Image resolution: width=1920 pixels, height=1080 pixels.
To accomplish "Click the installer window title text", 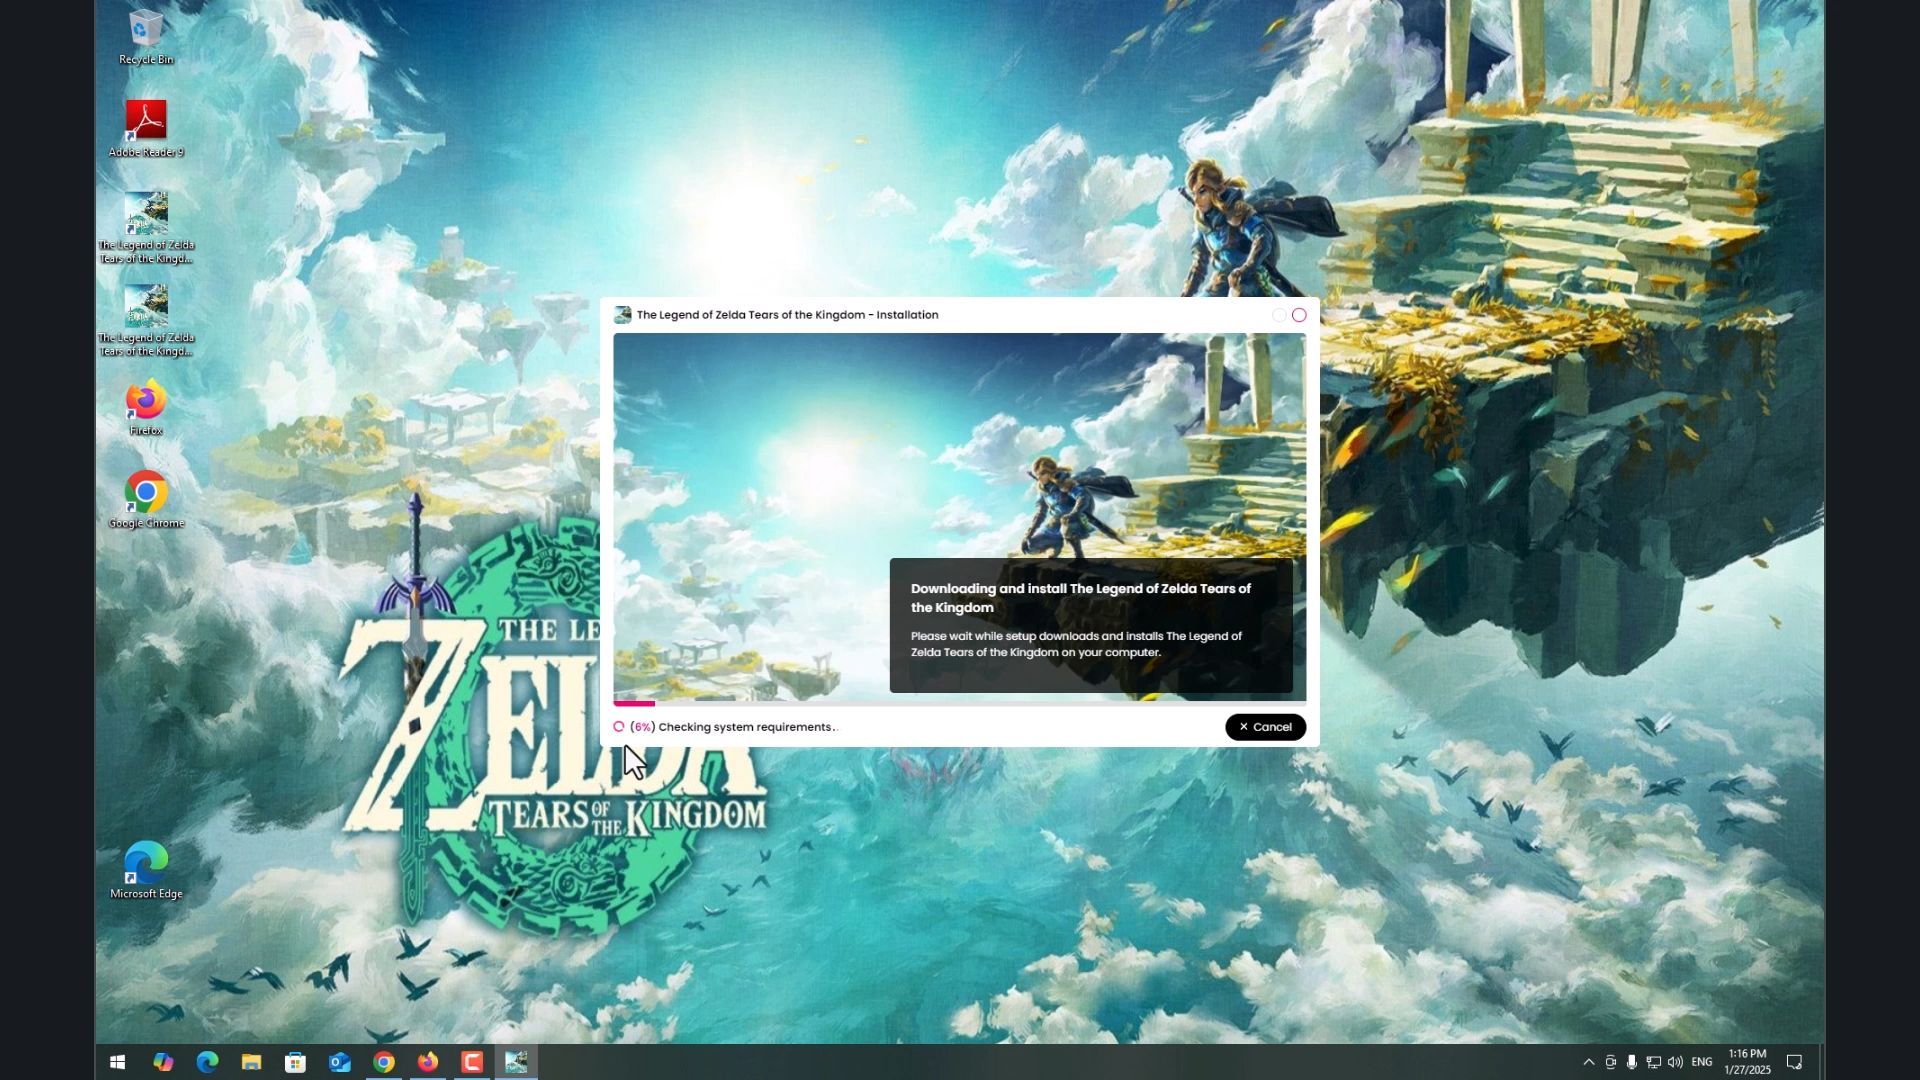I will tap(787, 315).
